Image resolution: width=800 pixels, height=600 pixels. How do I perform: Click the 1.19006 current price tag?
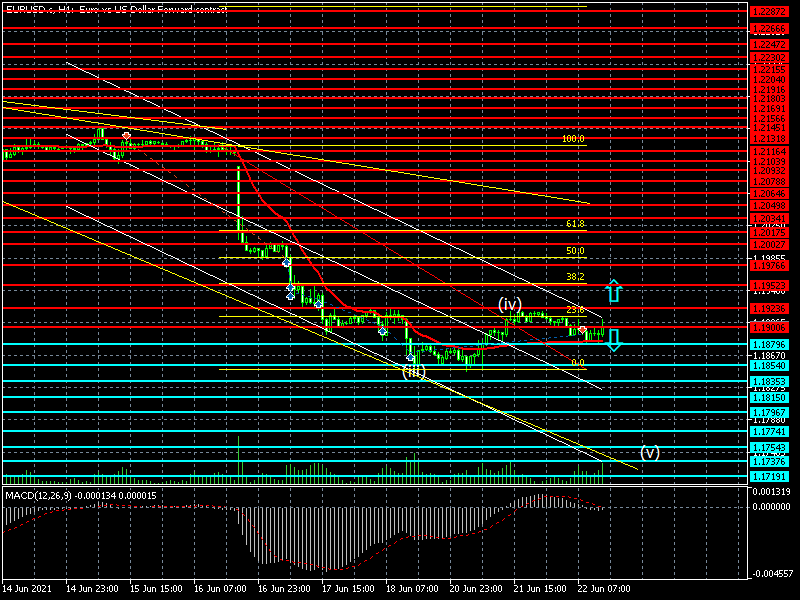coord(769,327)
